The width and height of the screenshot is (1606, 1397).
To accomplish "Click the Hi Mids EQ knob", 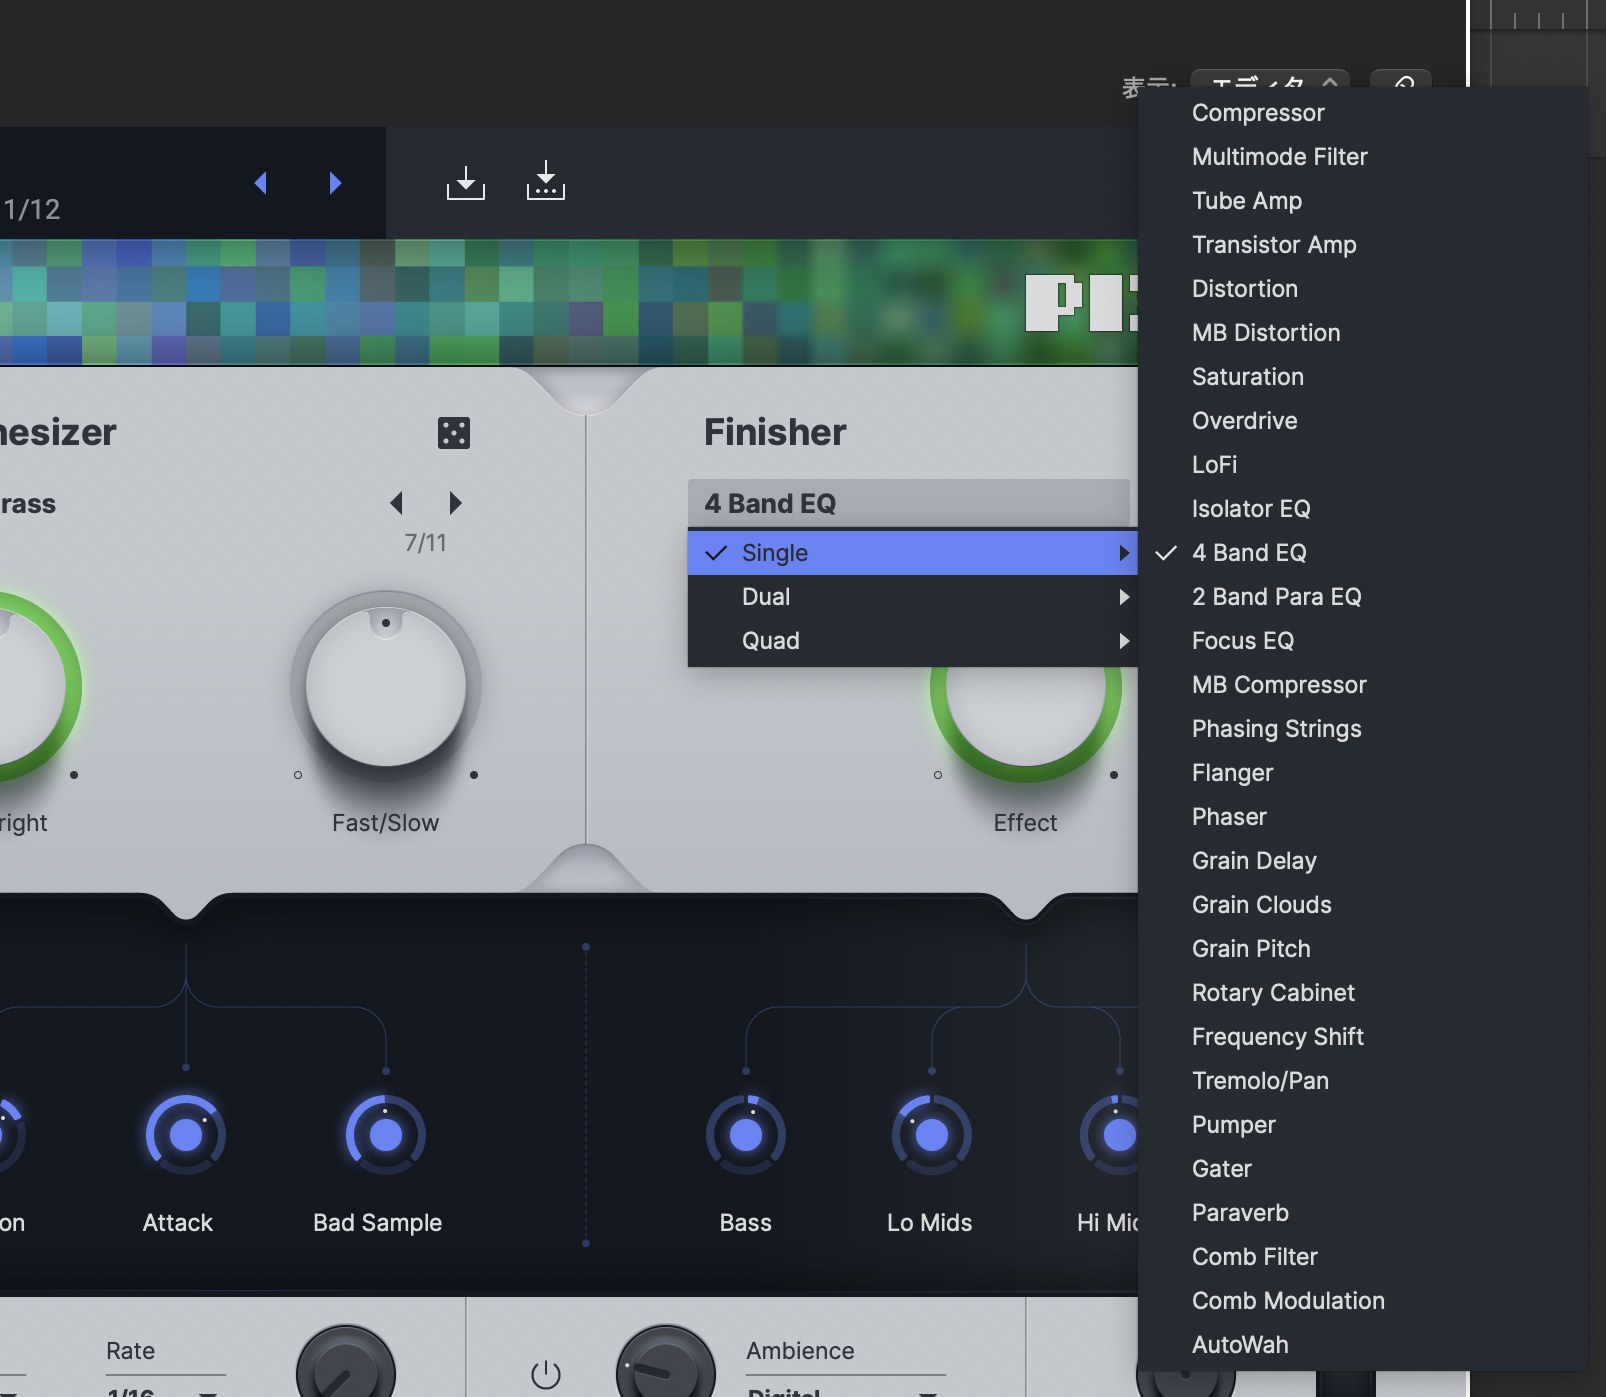I will pos(1110,1135).
